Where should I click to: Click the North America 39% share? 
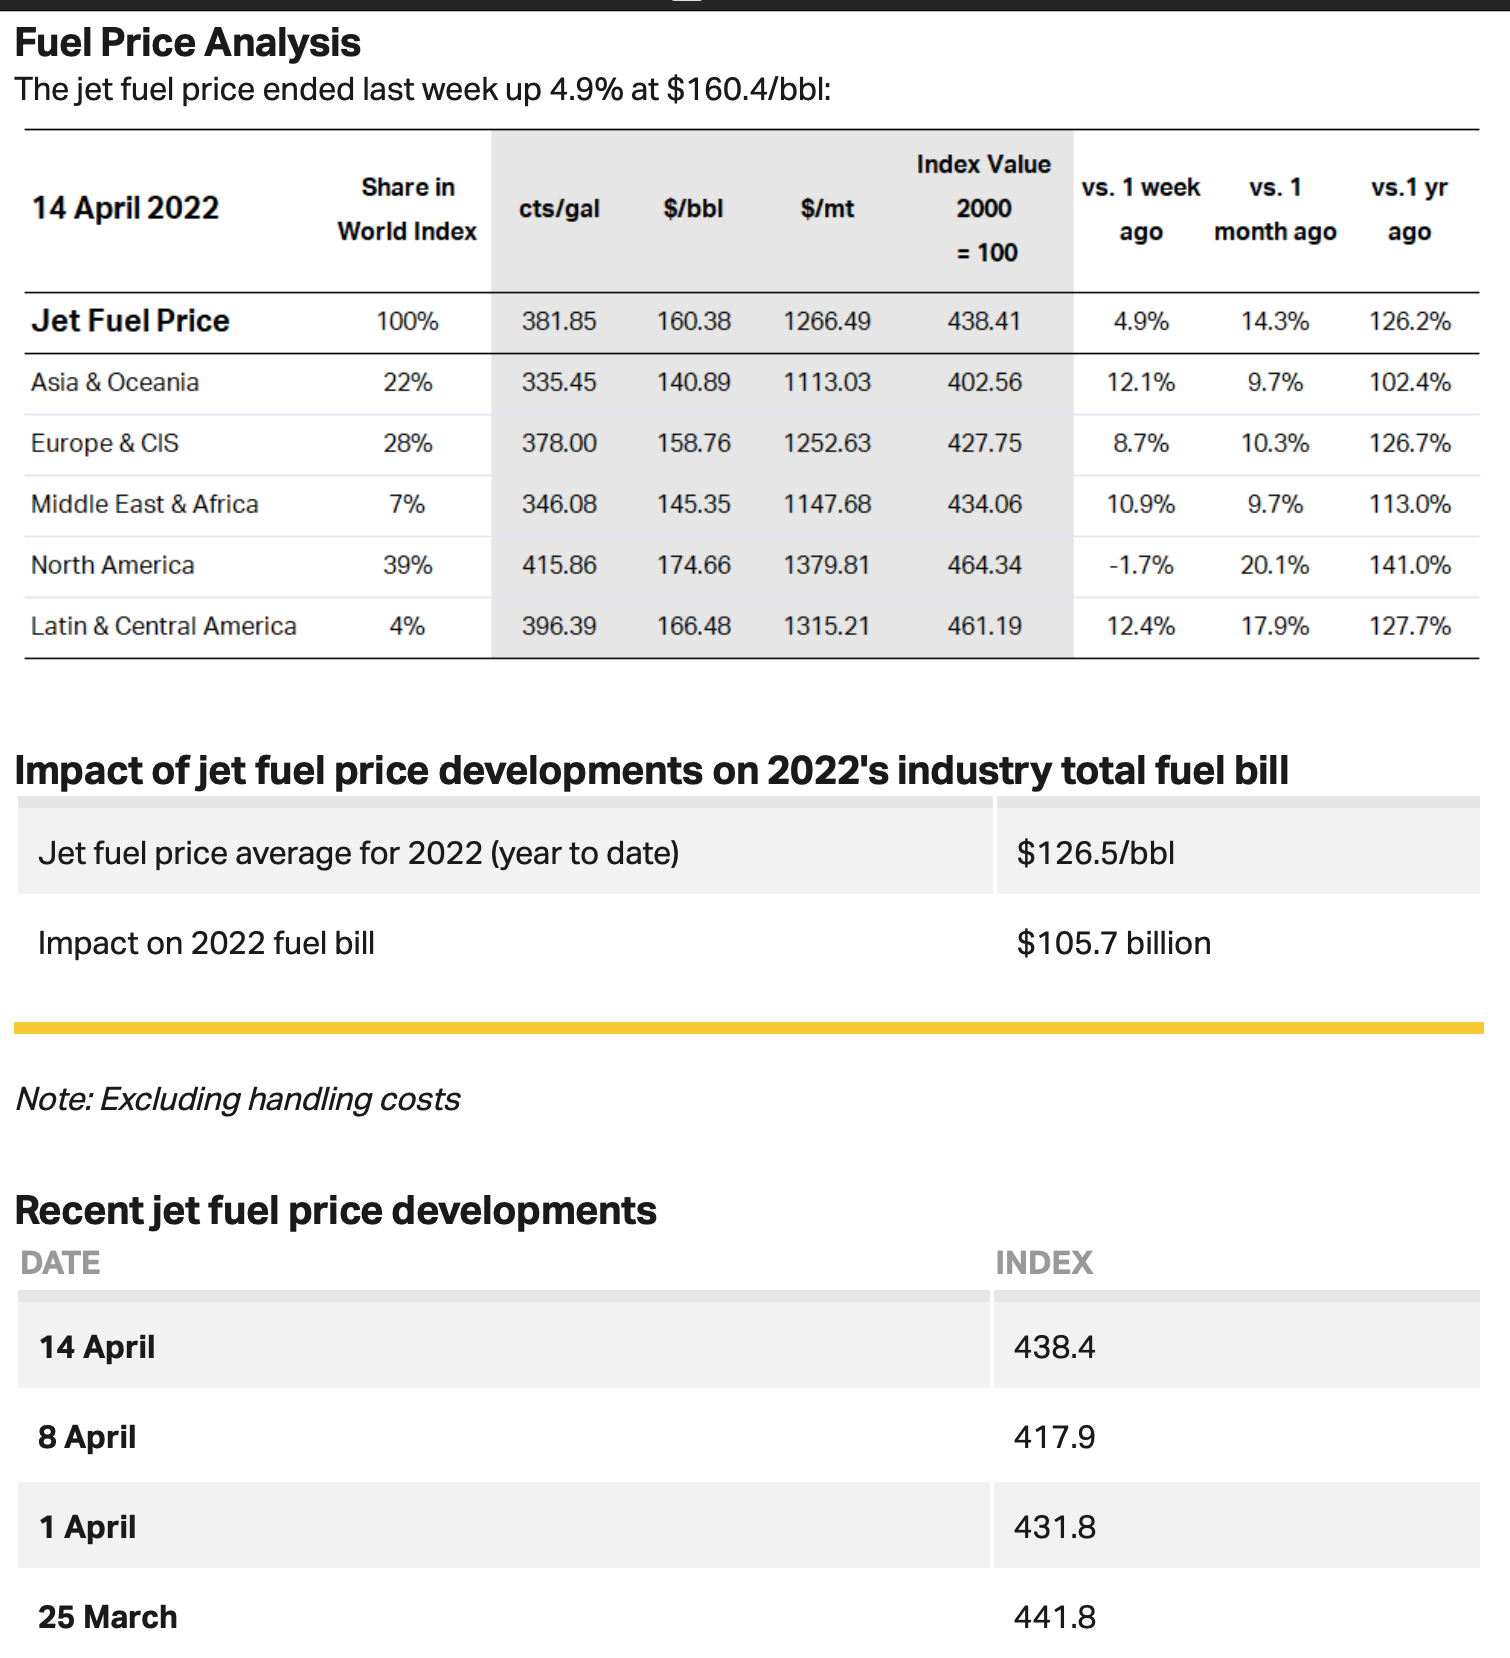407,565
